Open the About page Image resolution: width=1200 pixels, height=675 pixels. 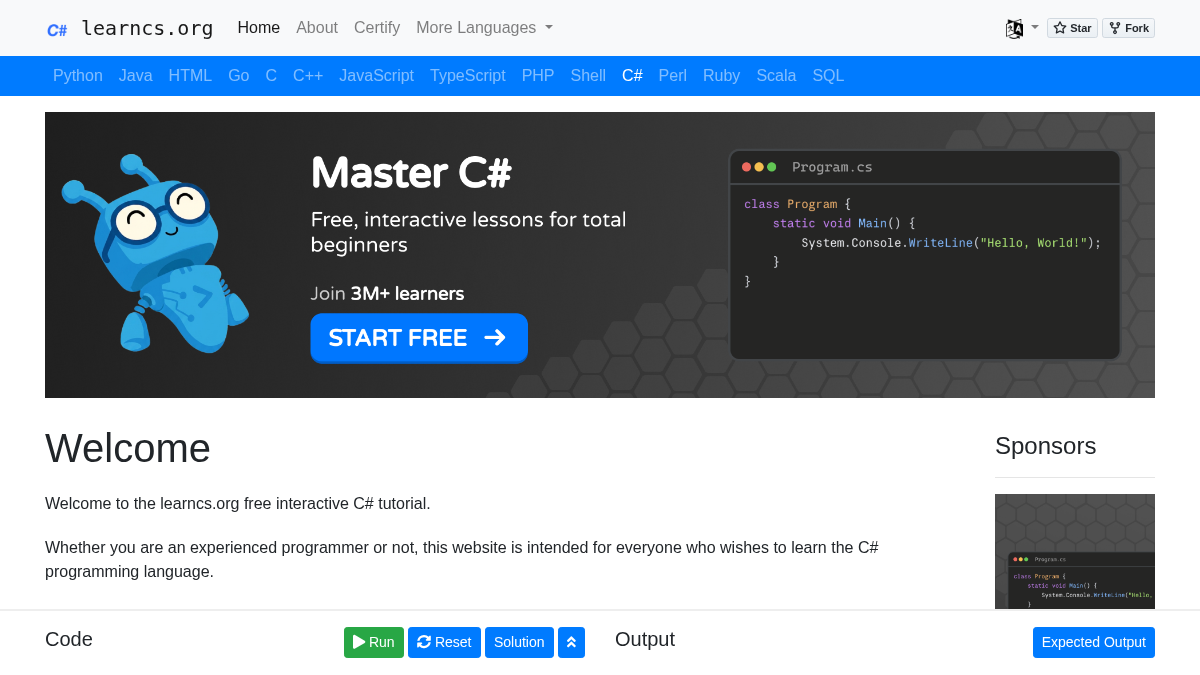pos(317,28)
